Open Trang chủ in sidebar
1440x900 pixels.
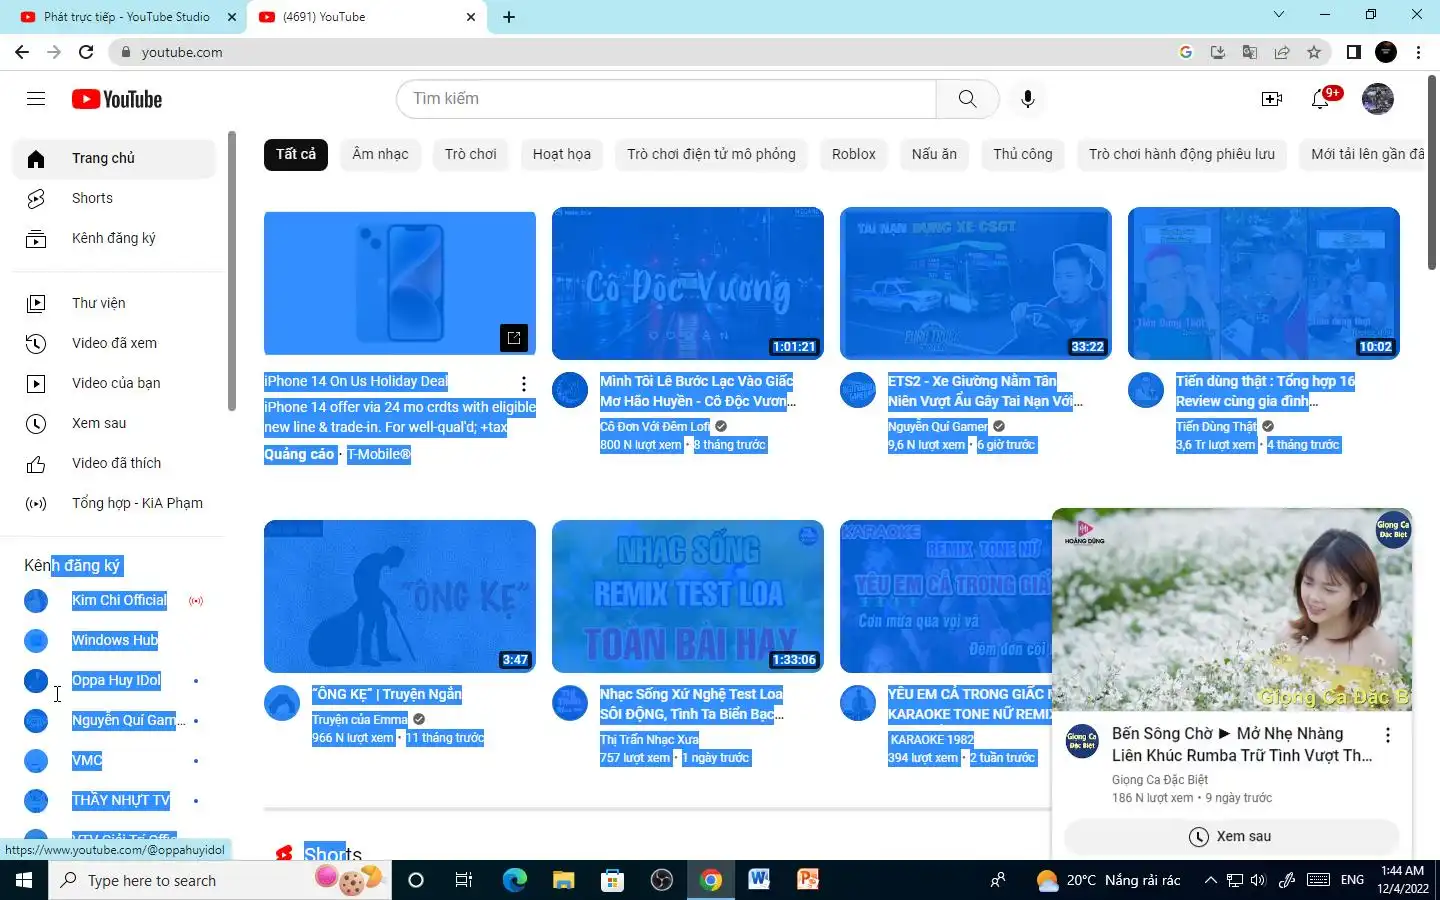pos(114,158)
